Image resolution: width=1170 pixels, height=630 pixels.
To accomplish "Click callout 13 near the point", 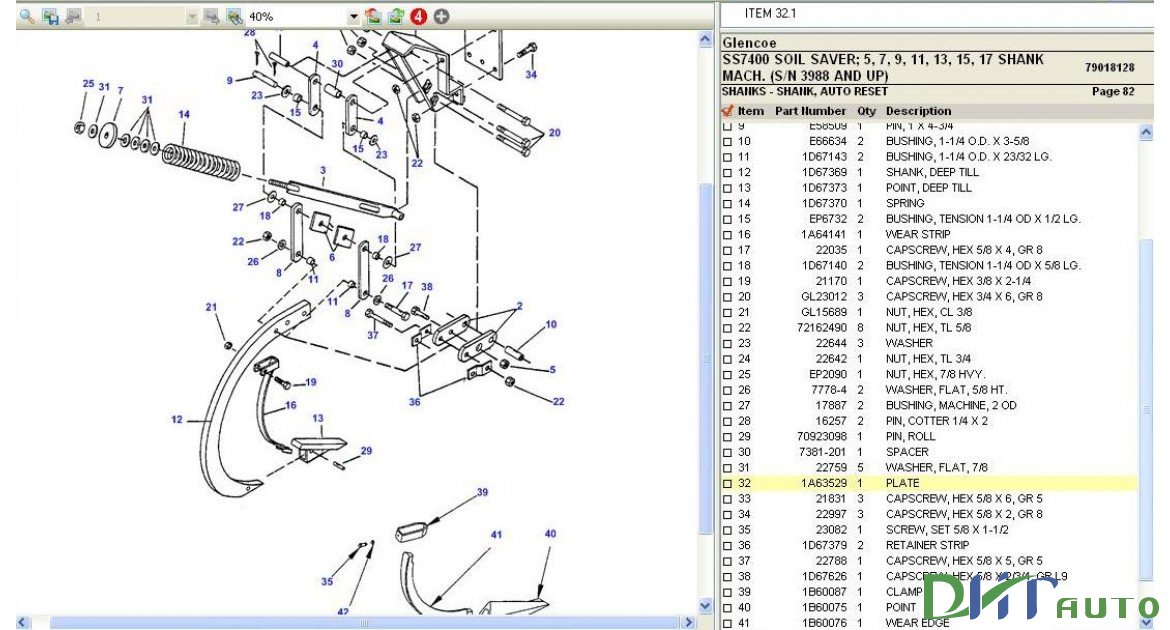I will click(318, 418).
